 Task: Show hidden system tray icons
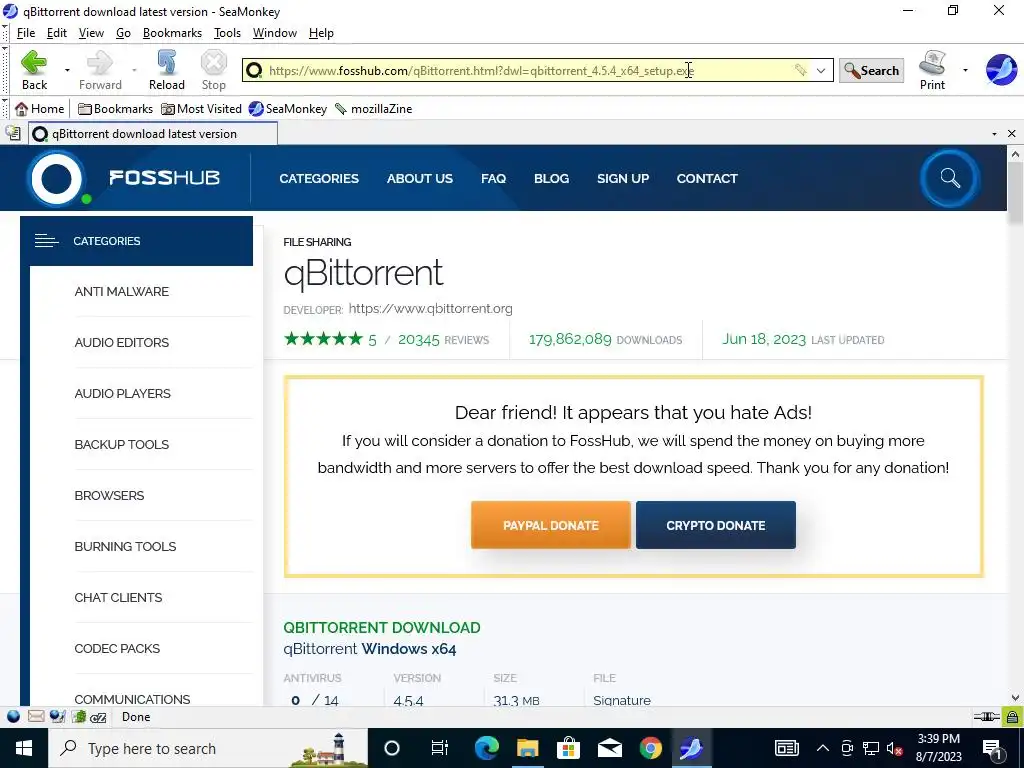[823, 748]
